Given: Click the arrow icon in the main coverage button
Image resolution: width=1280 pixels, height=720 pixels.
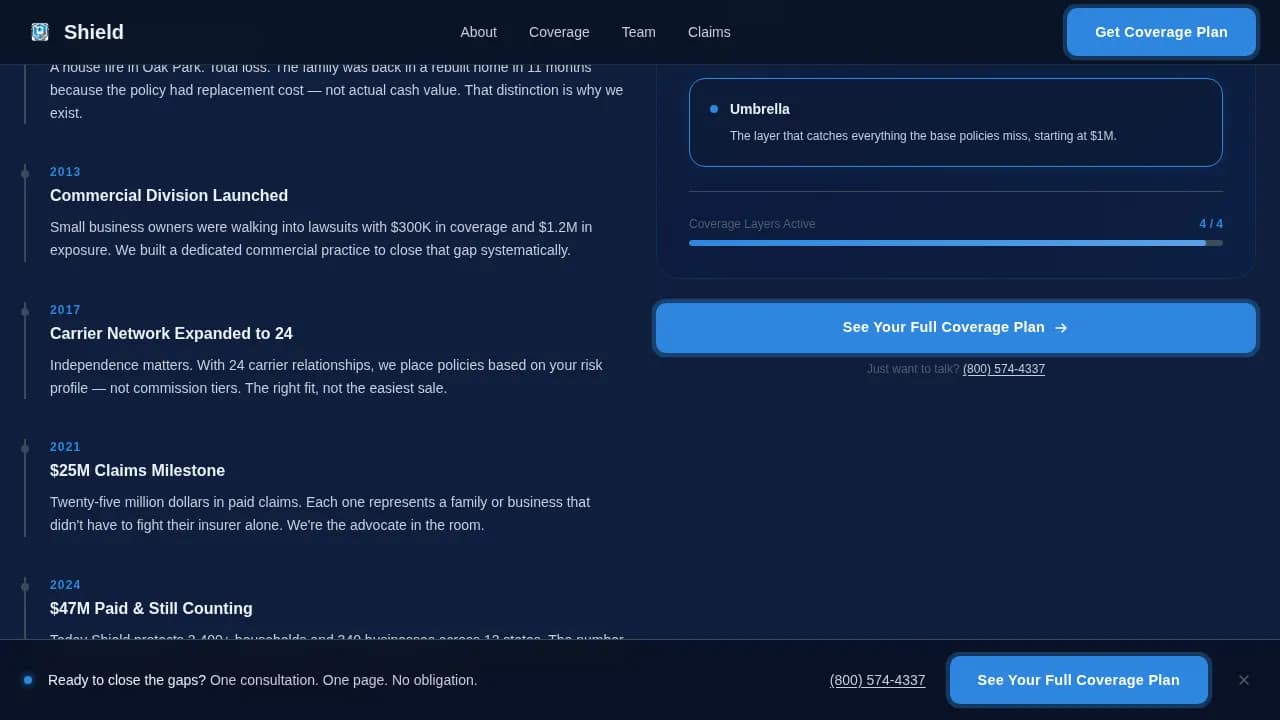Looking at the screenshot, I should point(1061,328).
